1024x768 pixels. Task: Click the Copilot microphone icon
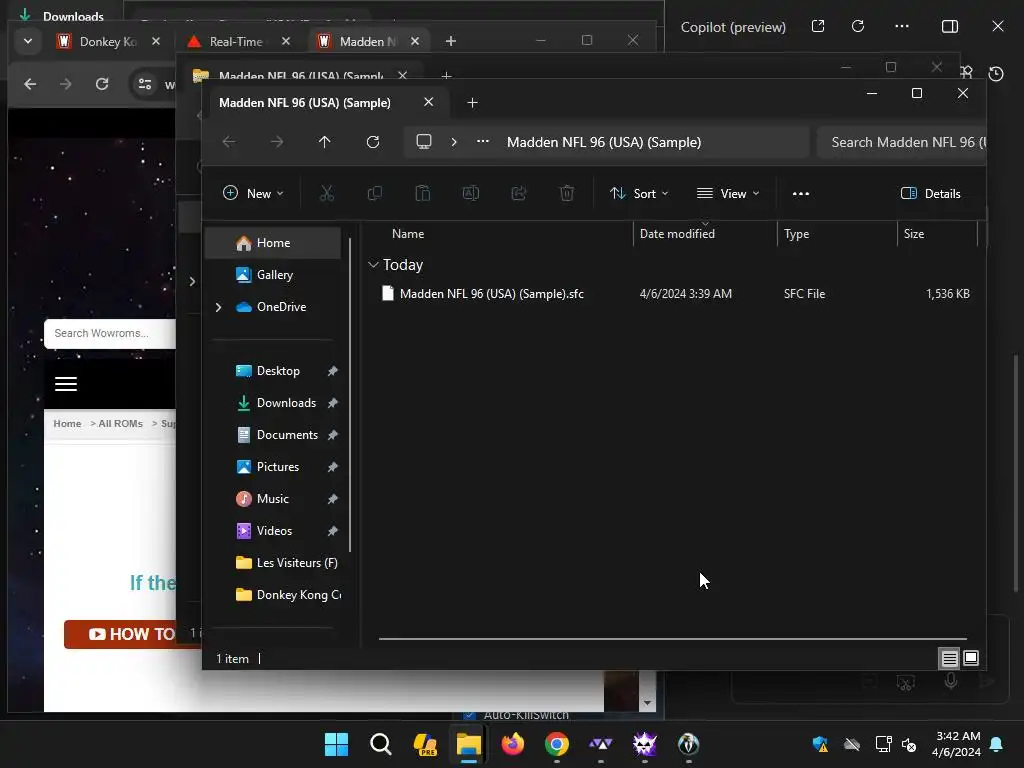coord(951,680)
